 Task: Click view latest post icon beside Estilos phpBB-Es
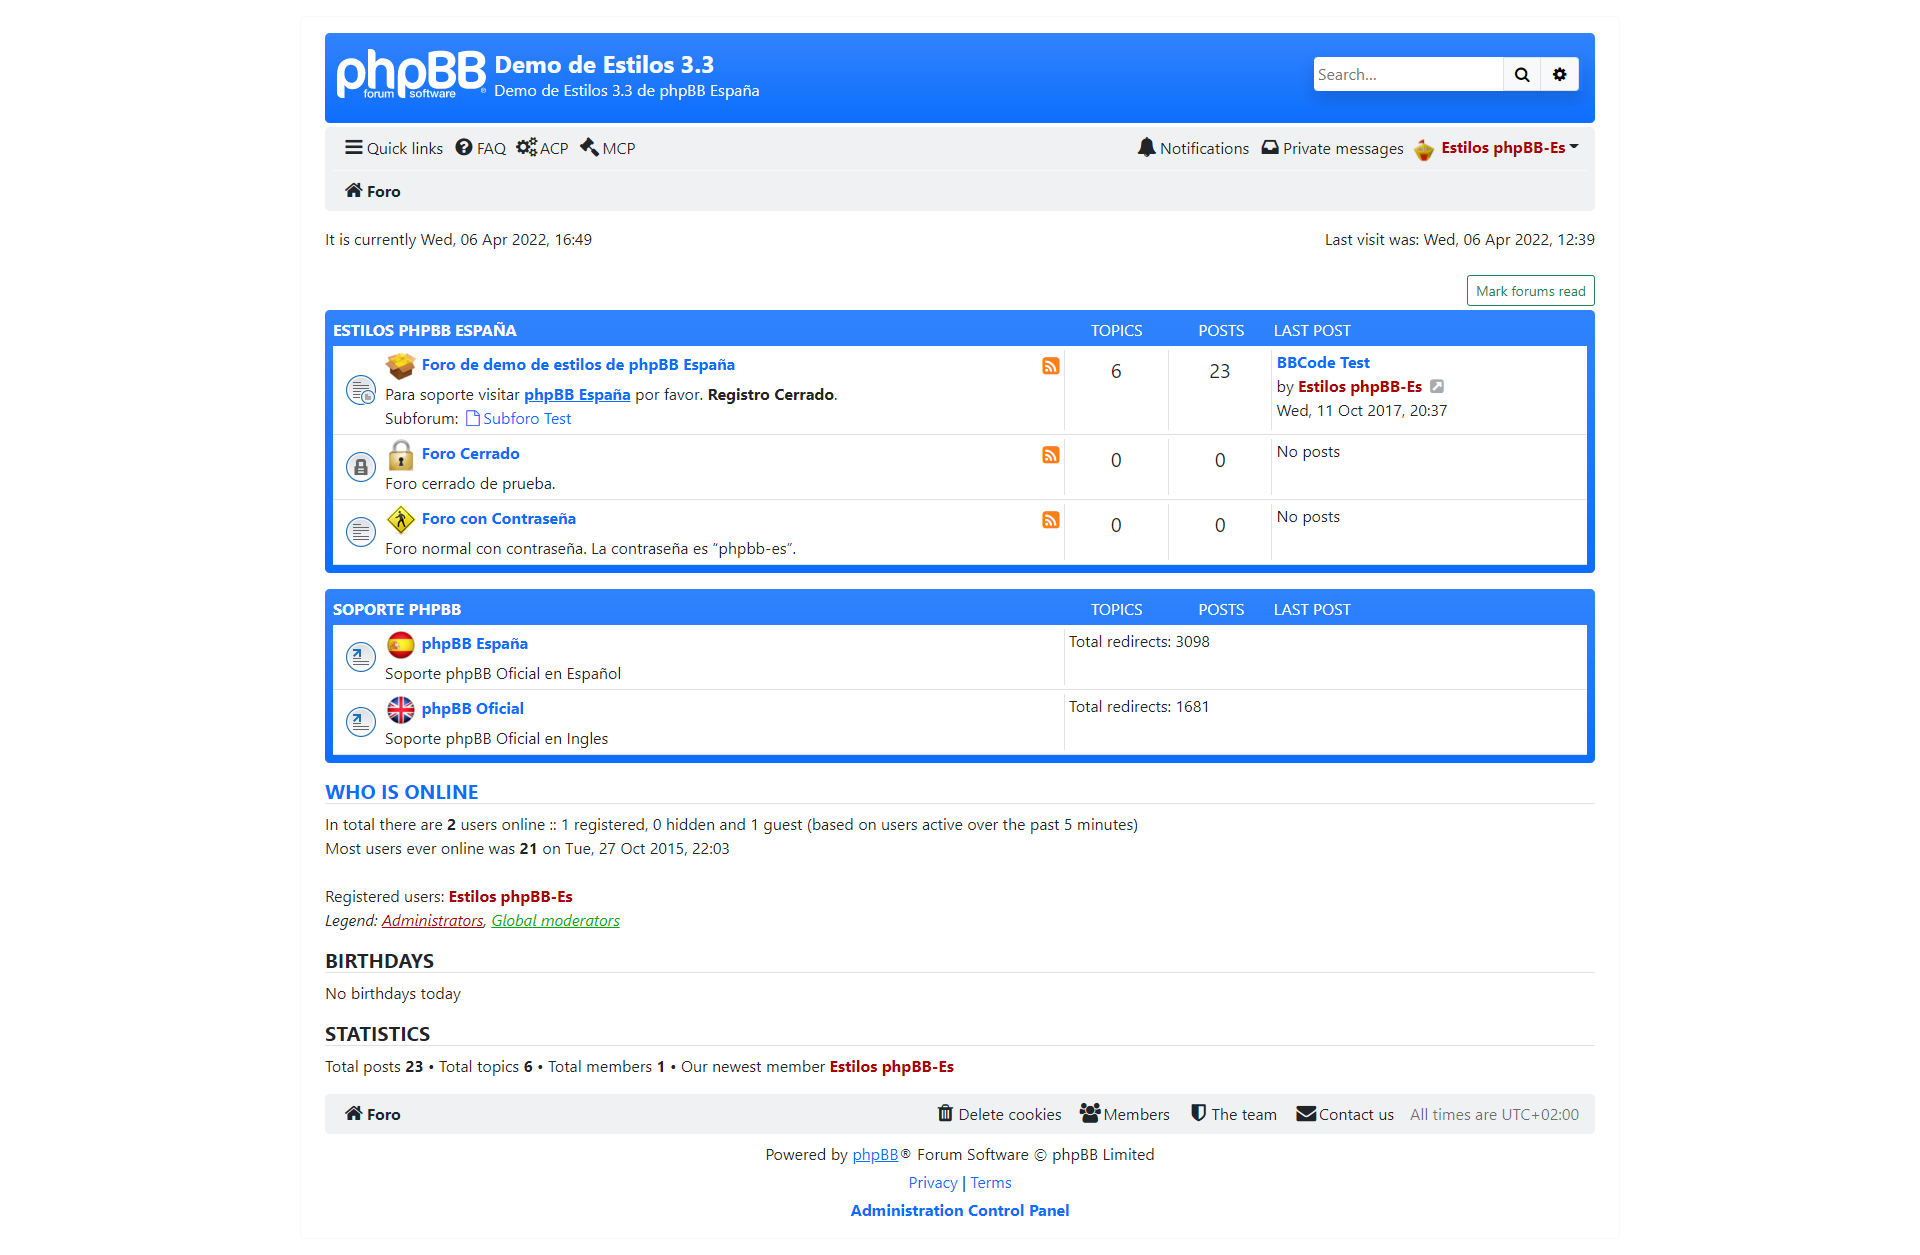pos(1437,386)
